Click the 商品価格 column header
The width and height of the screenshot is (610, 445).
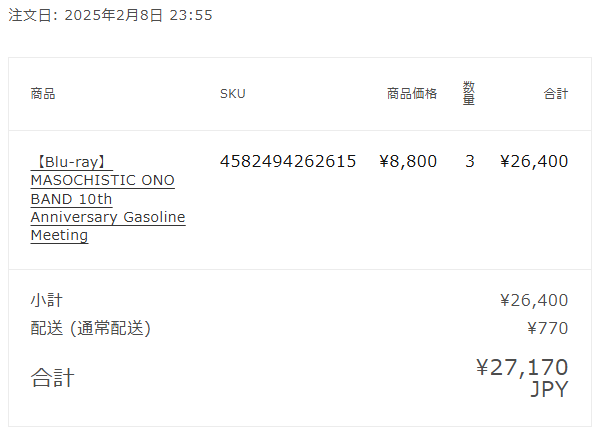412,94
